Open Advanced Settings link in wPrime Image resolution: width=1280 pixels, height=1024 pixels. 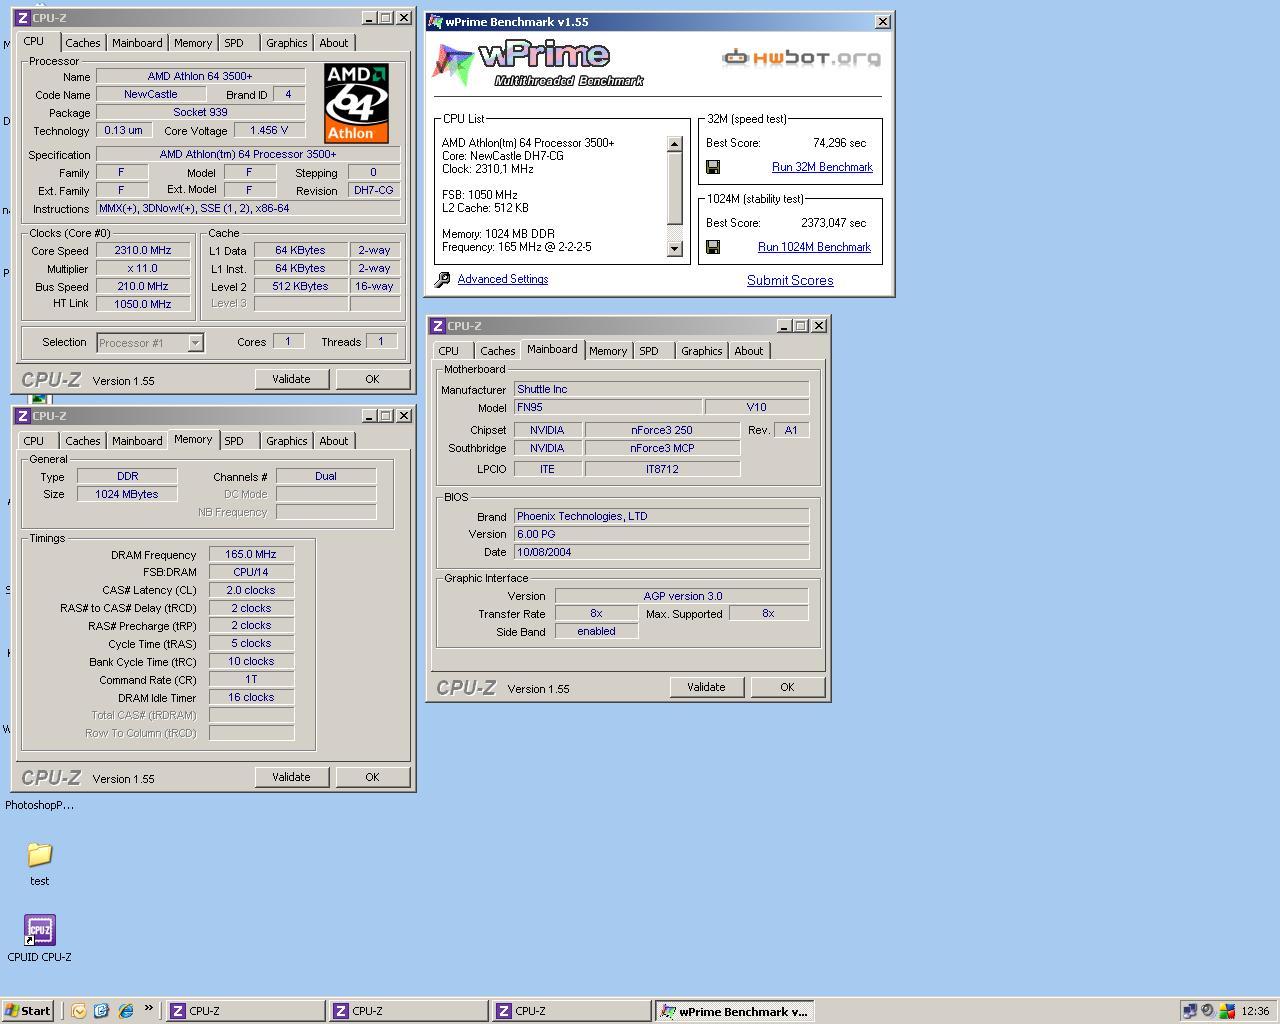[503, 280]
